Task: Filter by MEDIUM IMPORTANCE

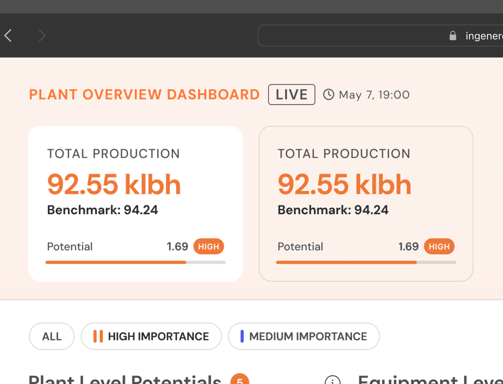Action: [304, 336]
